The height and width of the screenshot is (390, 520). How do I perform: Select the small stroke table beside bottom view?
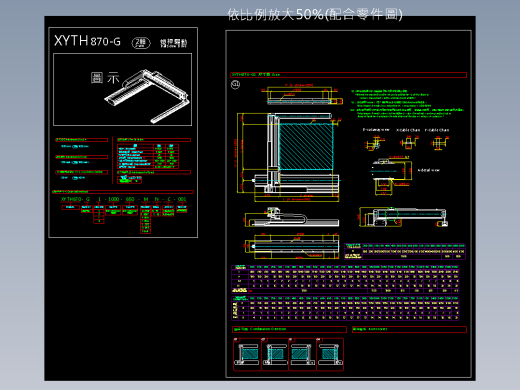point(405,251)
